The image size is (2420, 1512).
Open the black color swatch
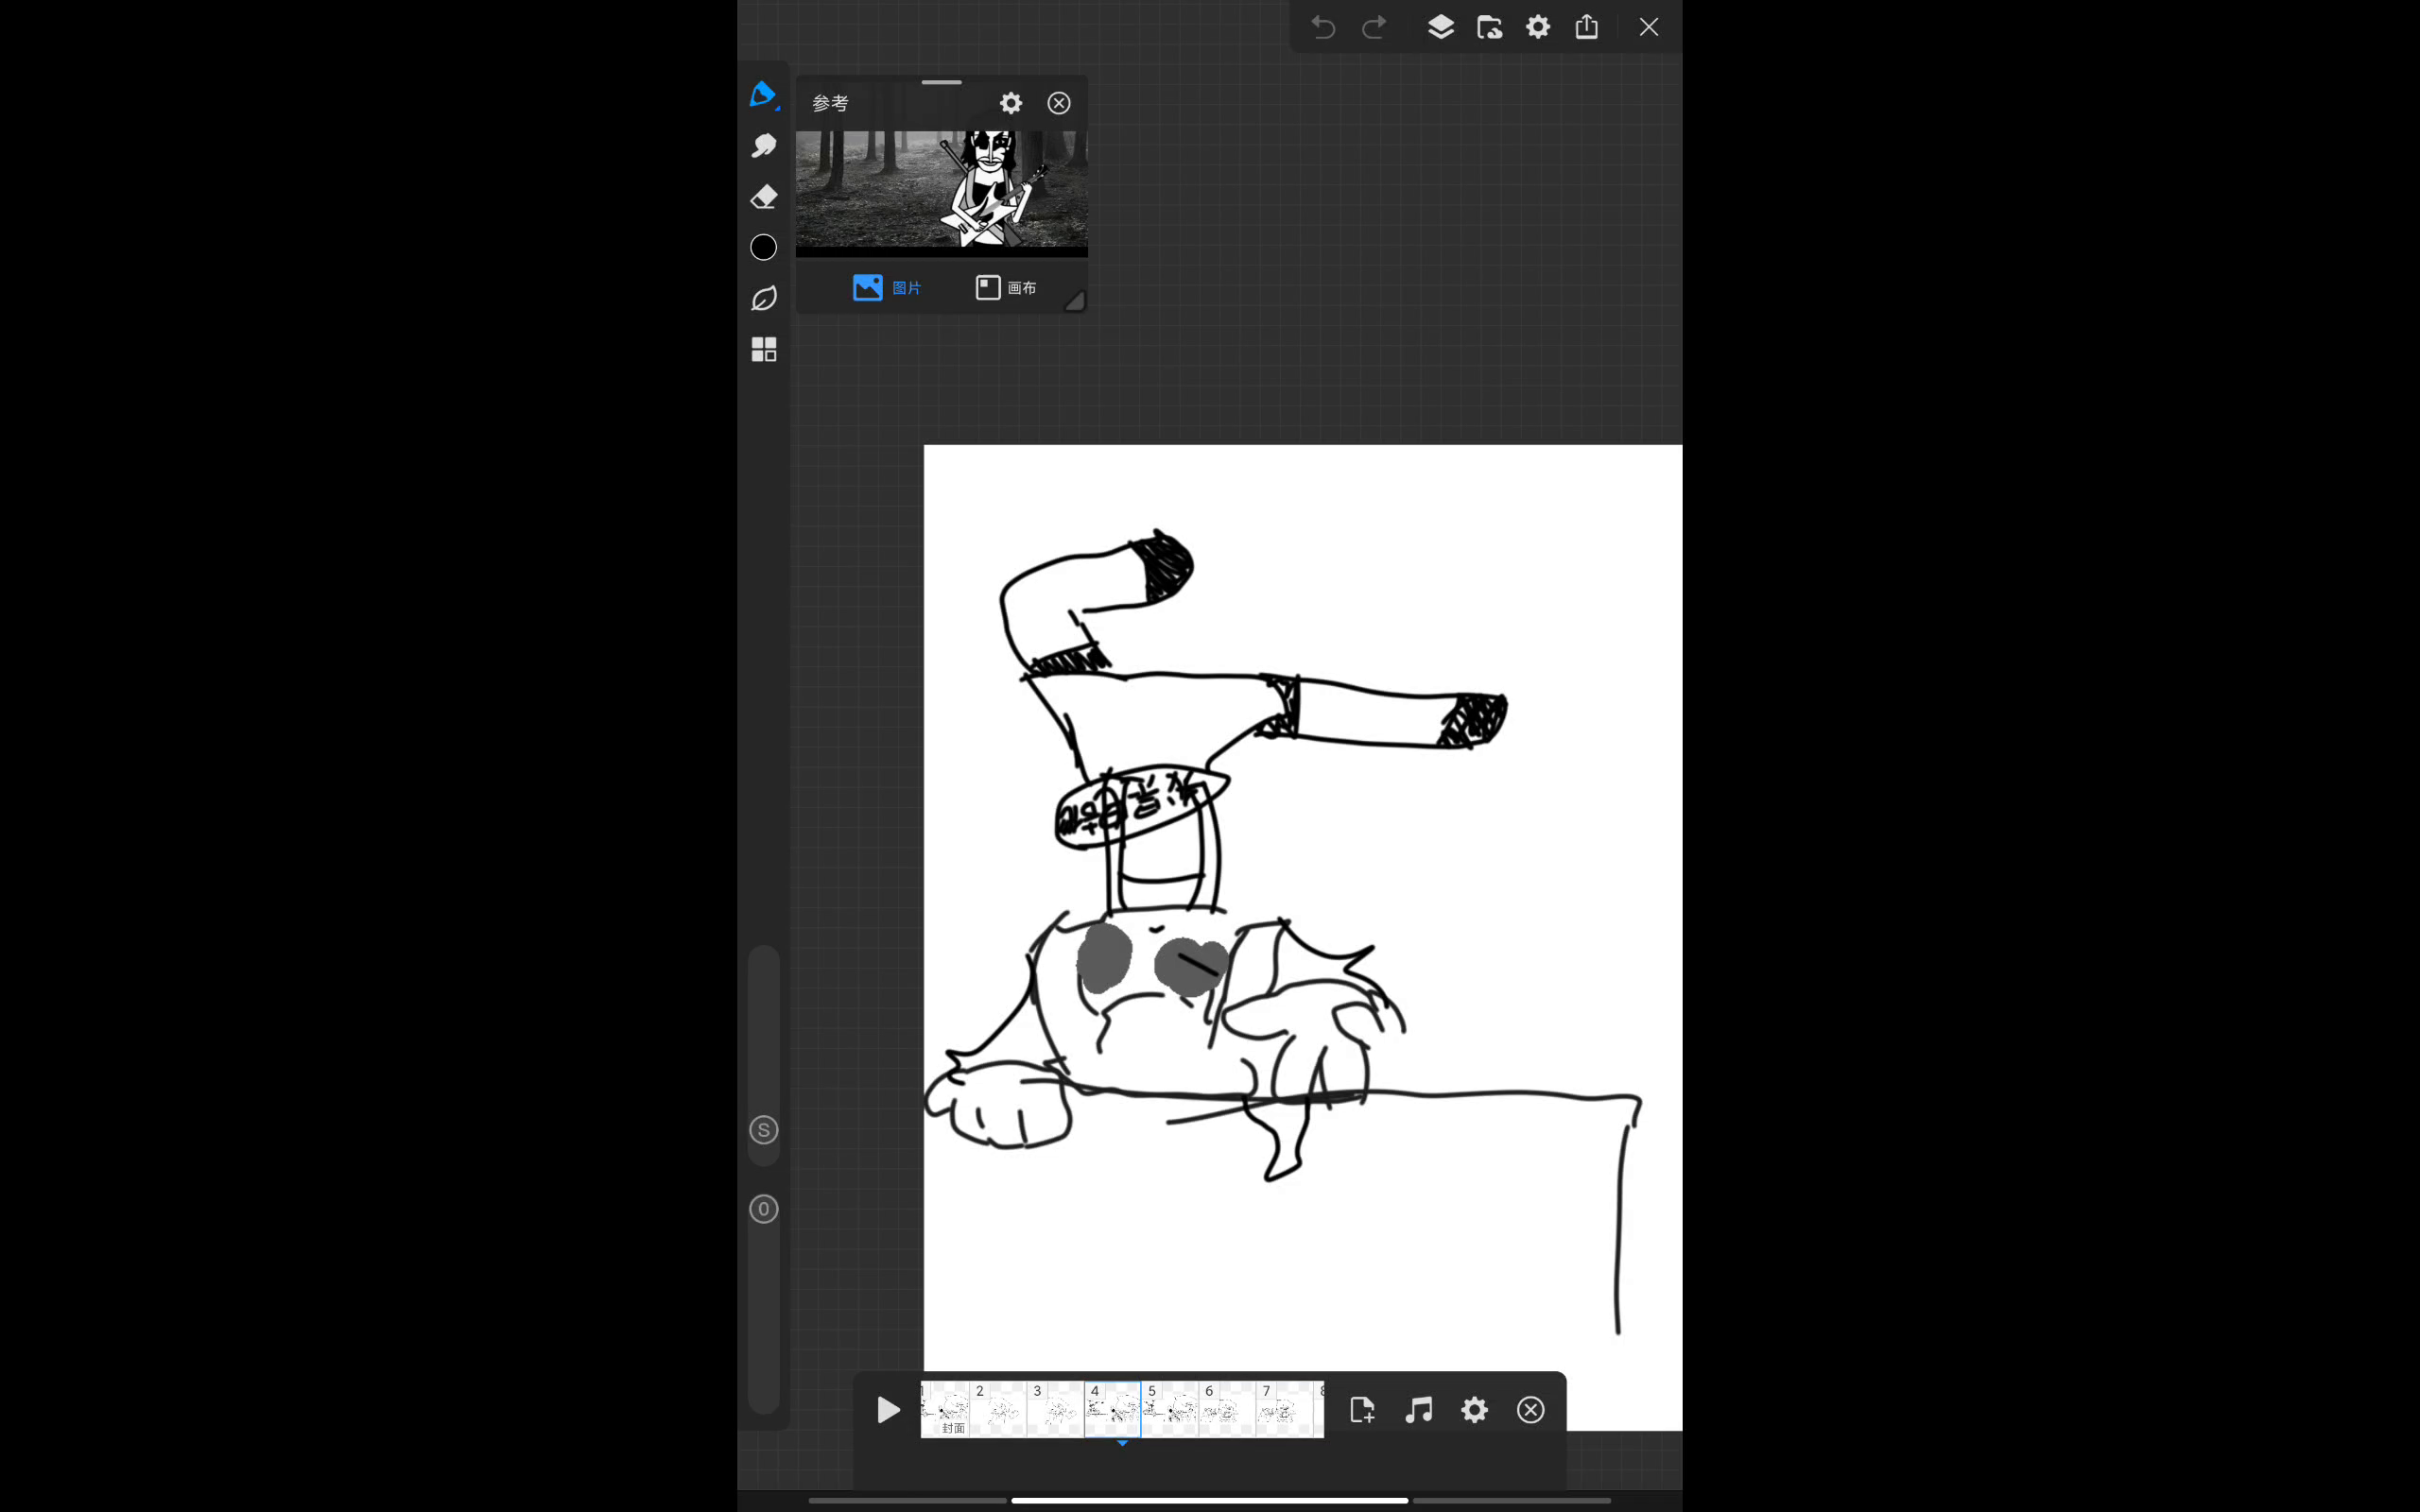point(764,247)
